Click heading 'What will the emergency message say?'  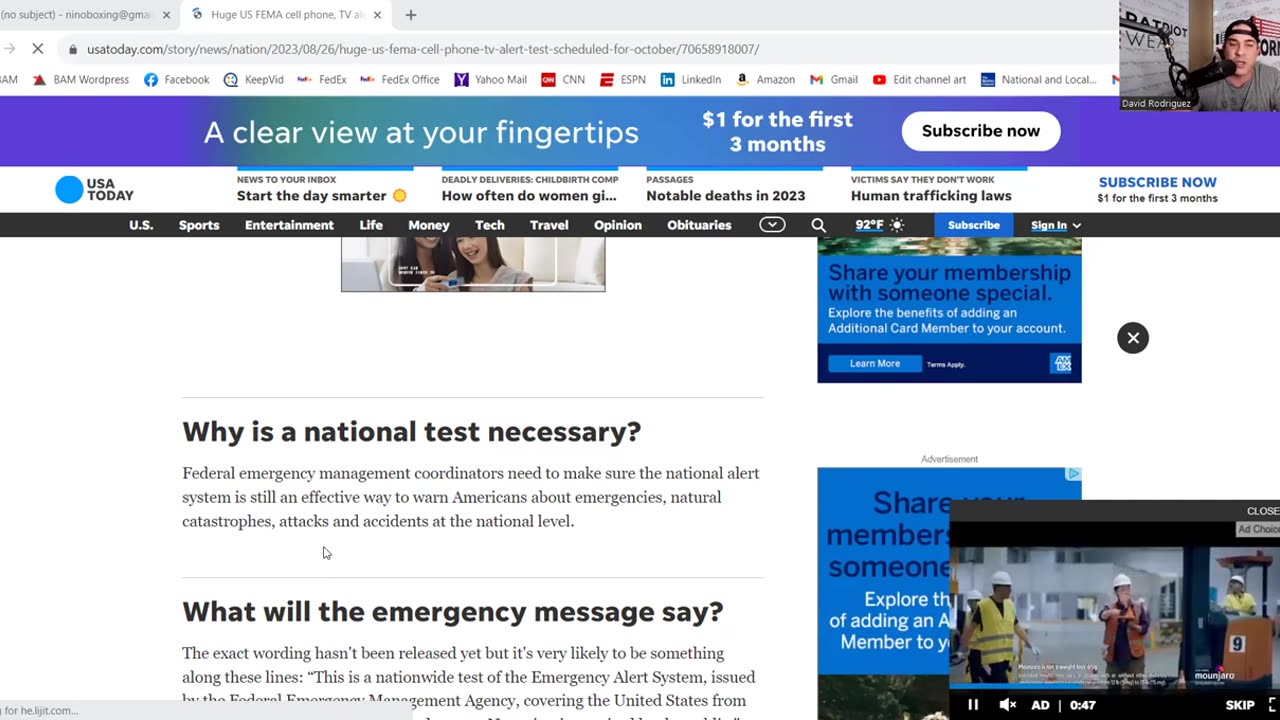point(452,612)
